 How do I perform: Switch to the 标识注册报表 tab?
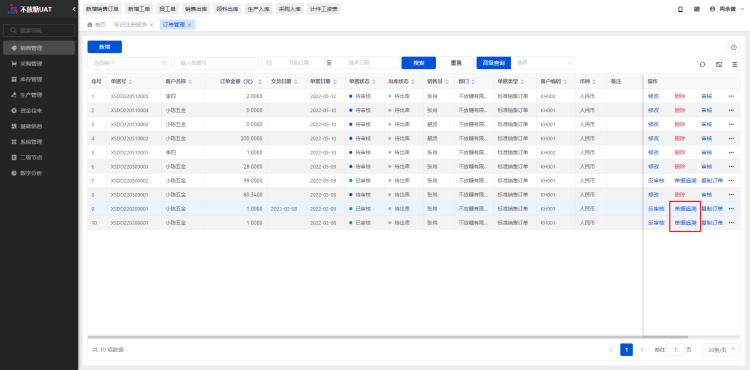point(130,25)
